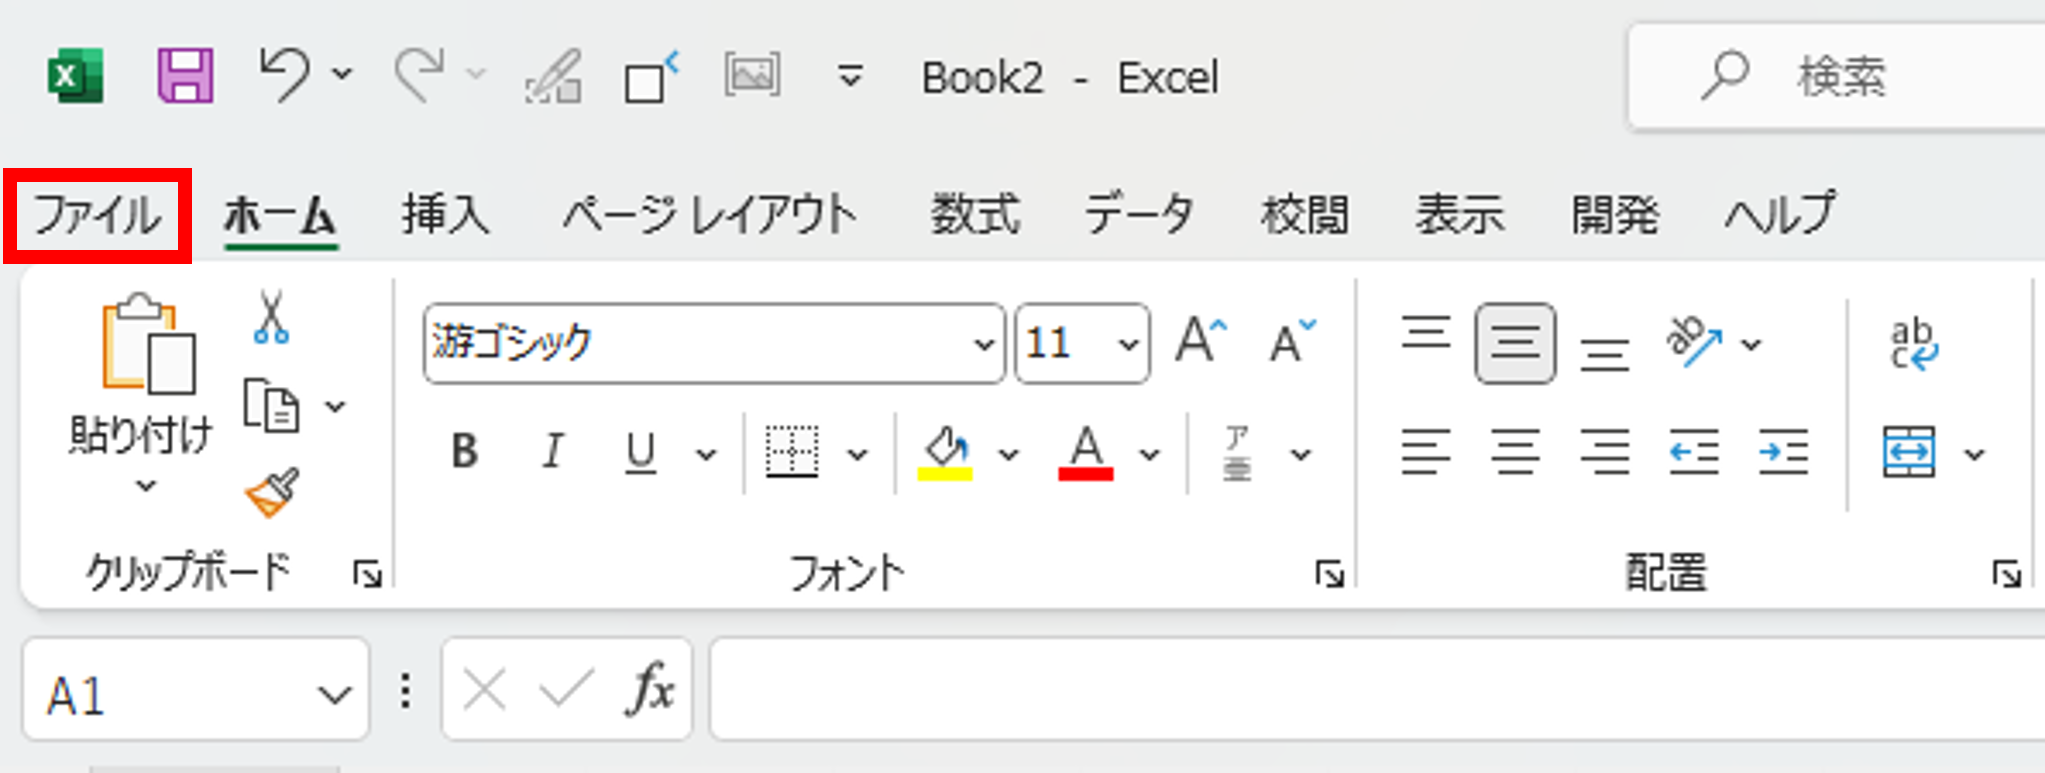Click the Increase Indent icon
2045x773 pixels.
pos(1783,453)
